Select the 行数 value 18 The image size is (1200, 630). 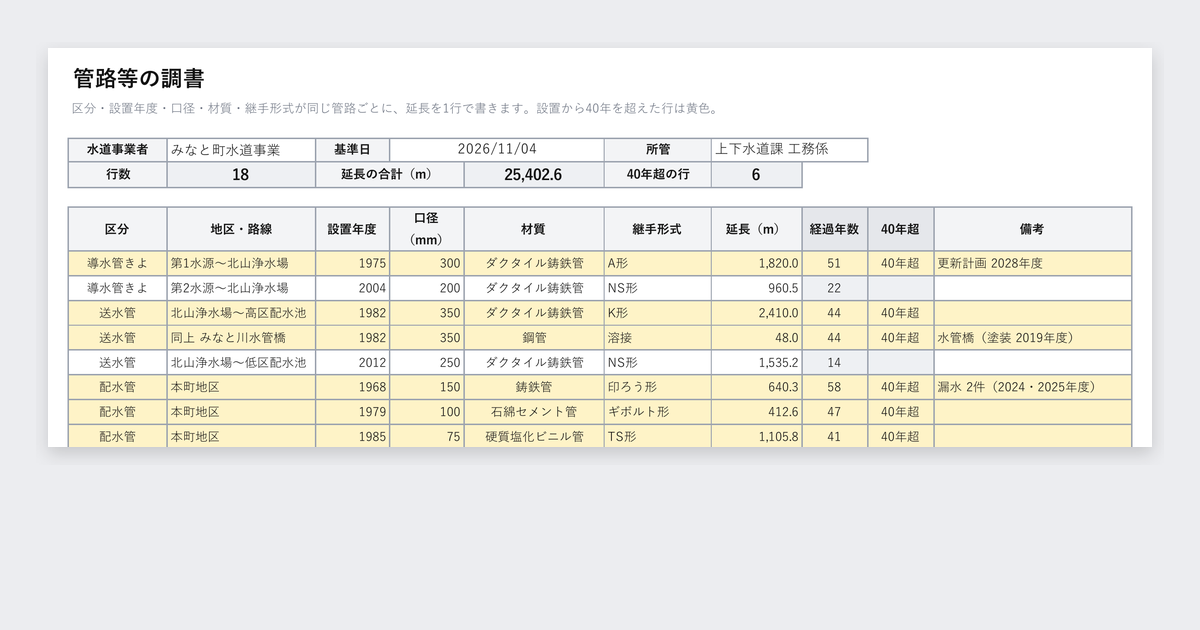[241, 175]
